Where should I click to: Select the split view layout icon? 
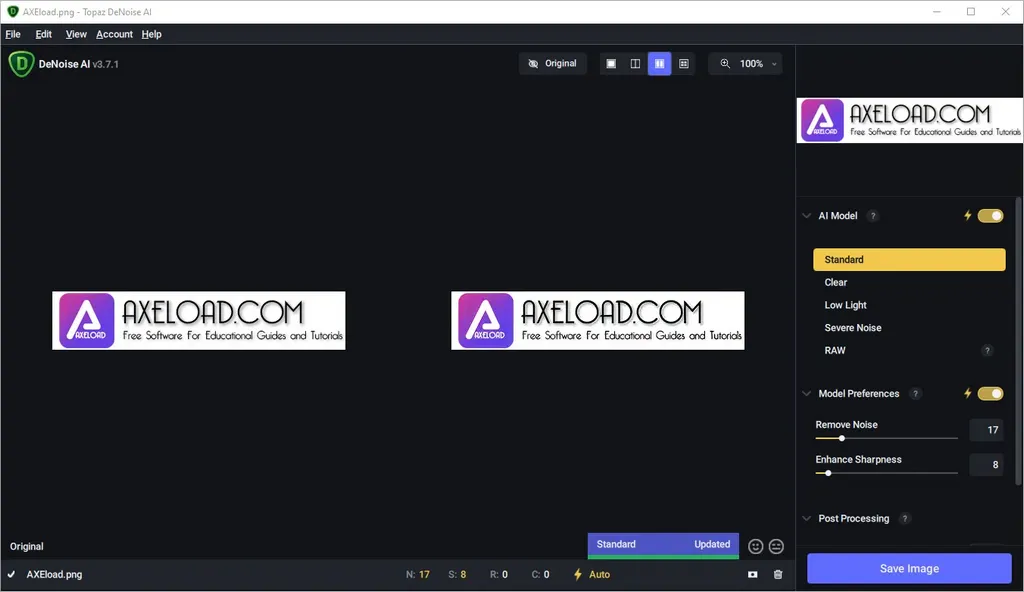(635, 63)
